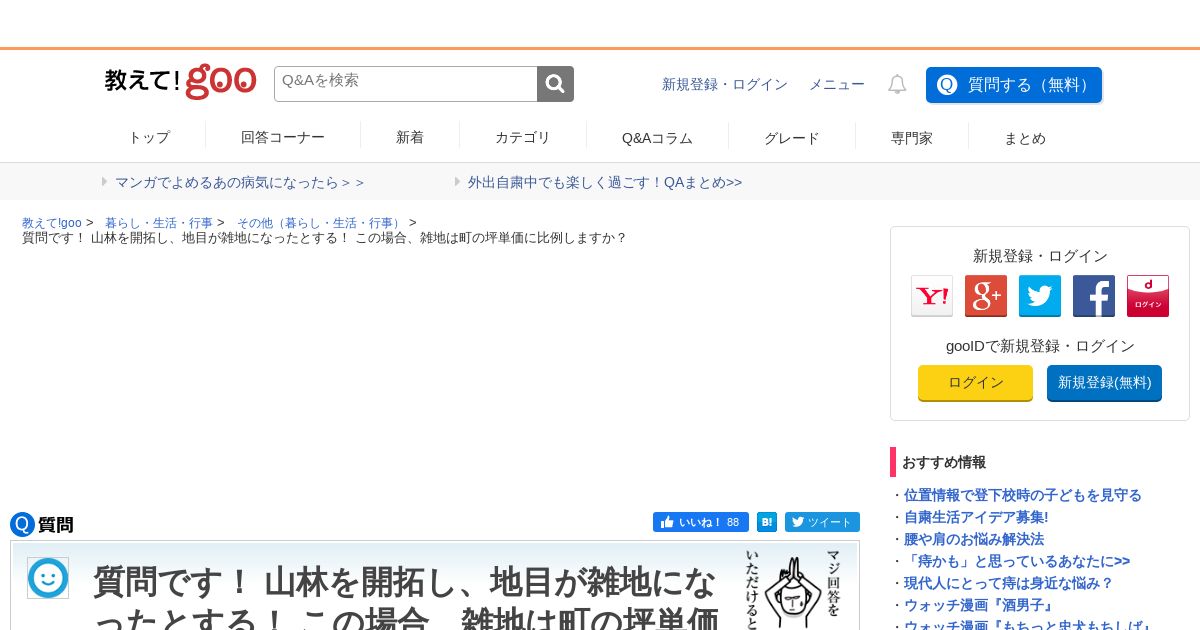Click 新規登録・ログイン header link

(x=725, y=85)
